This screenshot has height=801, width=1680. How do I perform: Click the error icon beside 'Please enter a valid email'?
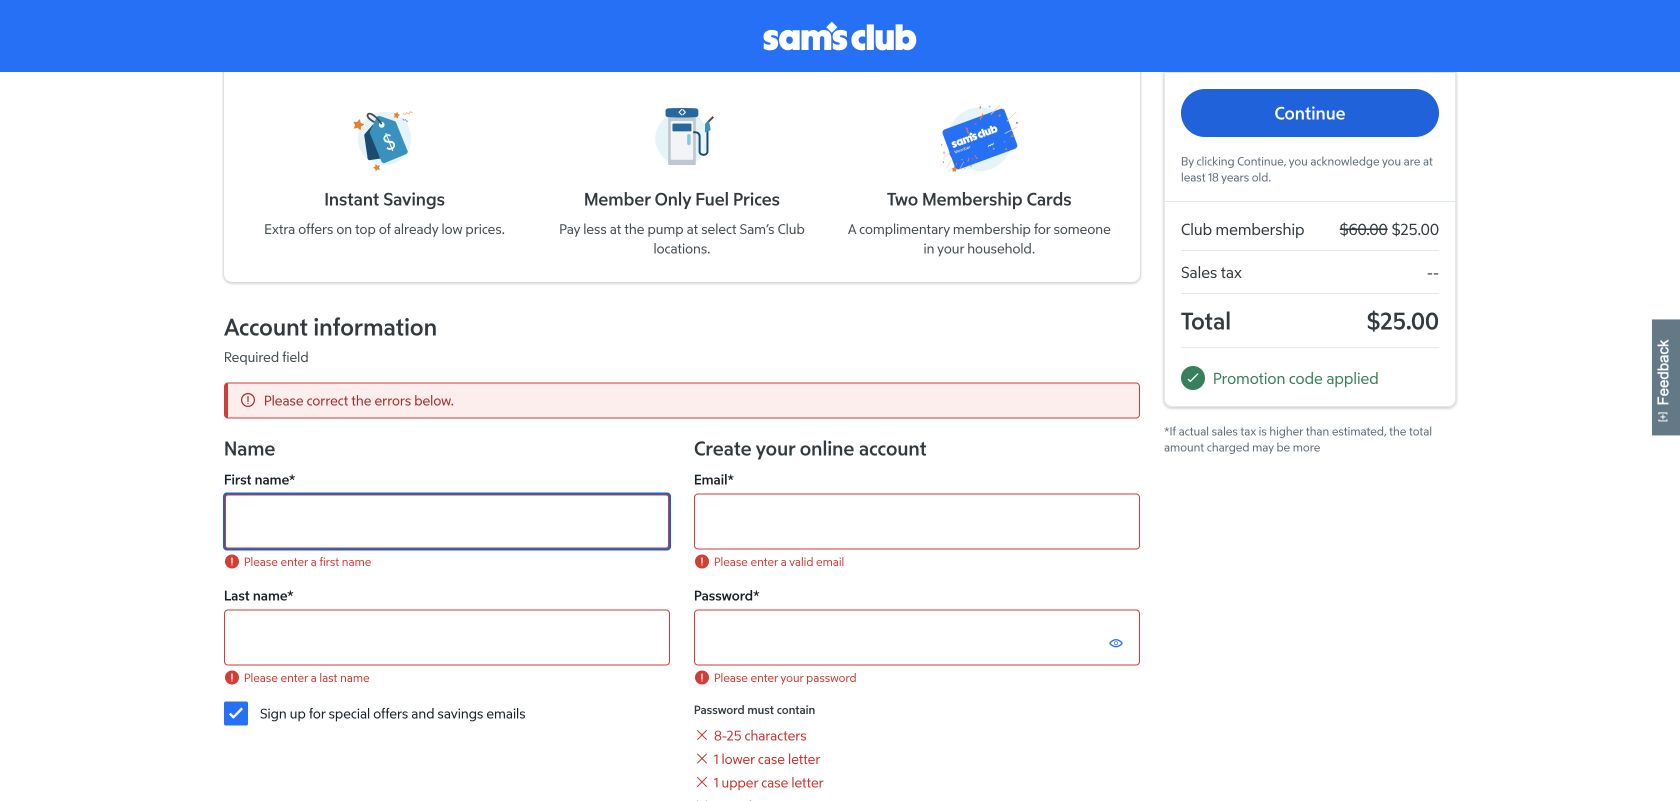coord(702,562)
